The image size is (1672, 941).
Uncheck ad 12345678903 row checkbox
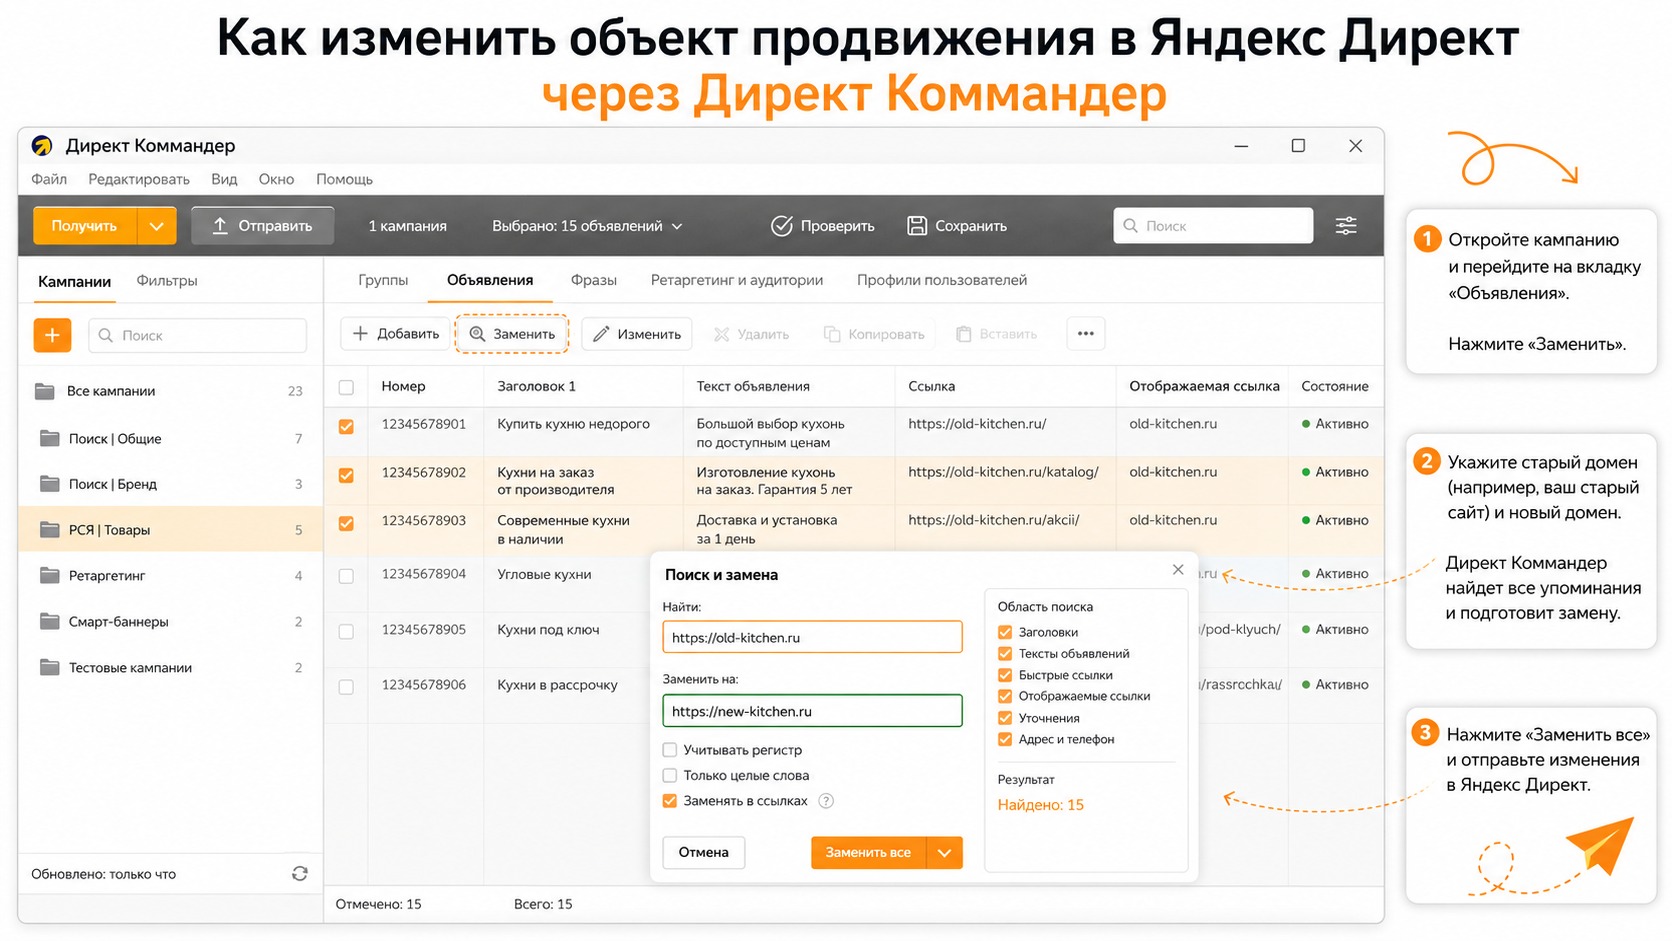click(346, 523)
